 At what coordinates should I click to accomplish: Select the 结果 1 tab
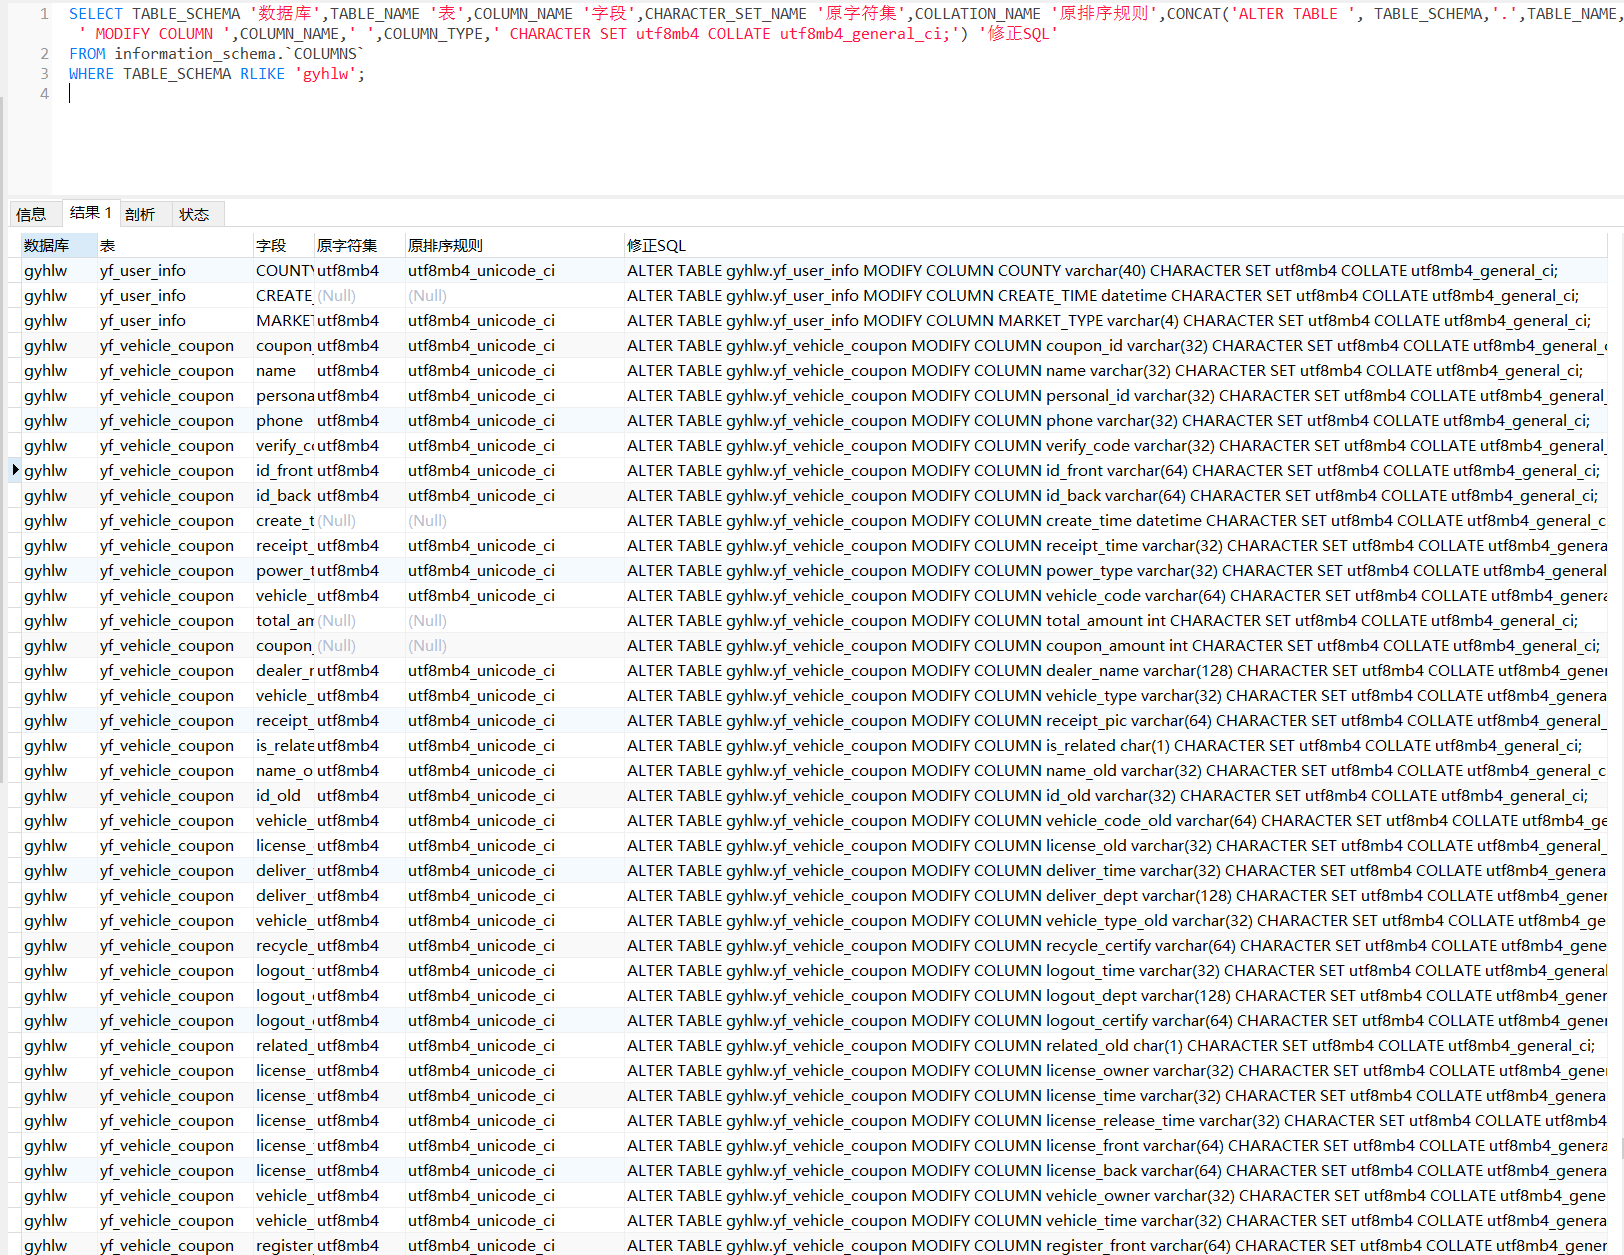(90, 213)
